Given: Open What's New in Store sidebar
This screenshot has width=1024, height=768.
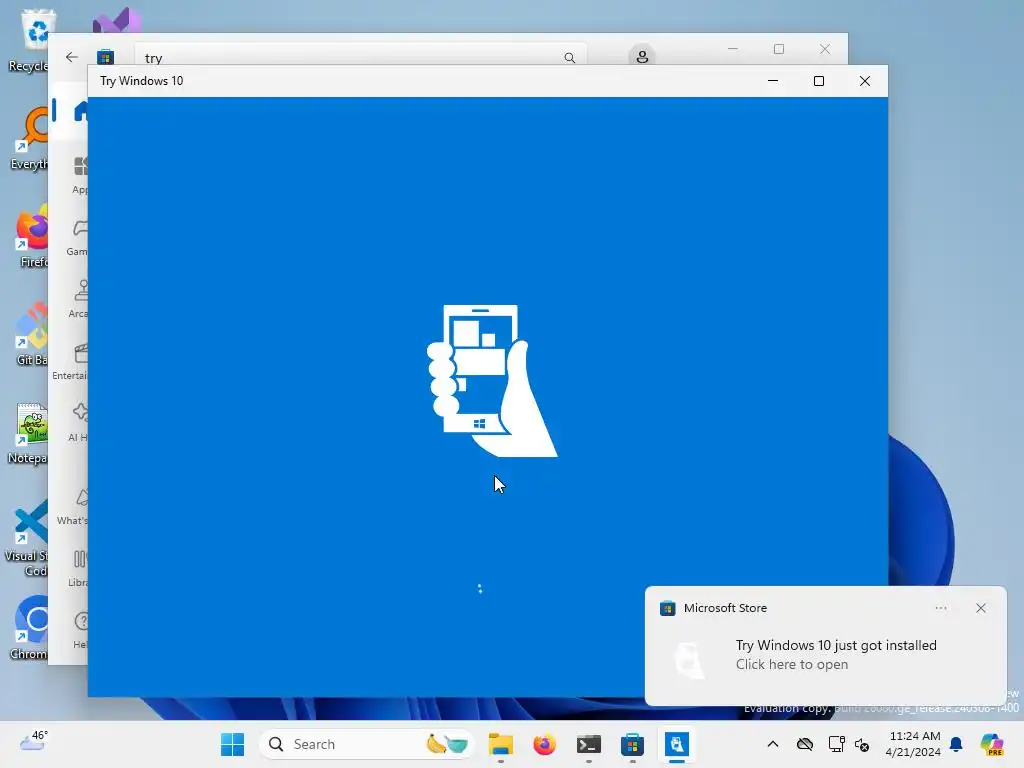Looking at the screenshot, I should coord(73,506).
